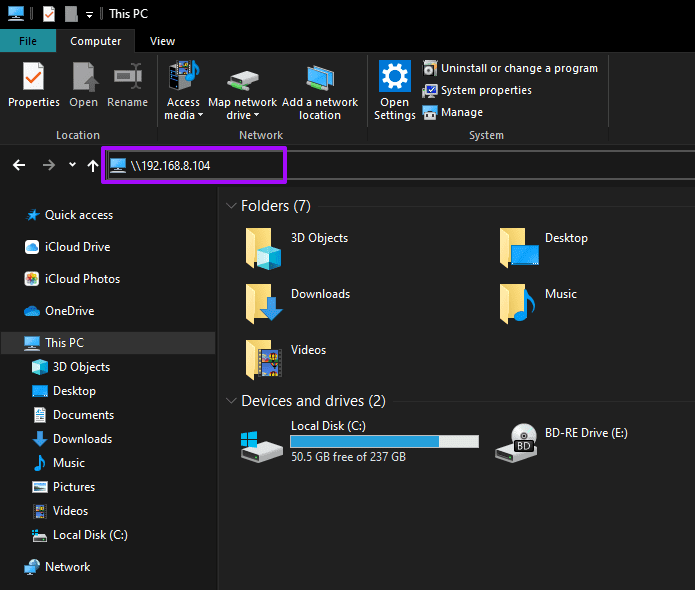Open Settings gear icon in ribbon
The width and height of the screenshot is (695, 590).
tap(394, 76)
